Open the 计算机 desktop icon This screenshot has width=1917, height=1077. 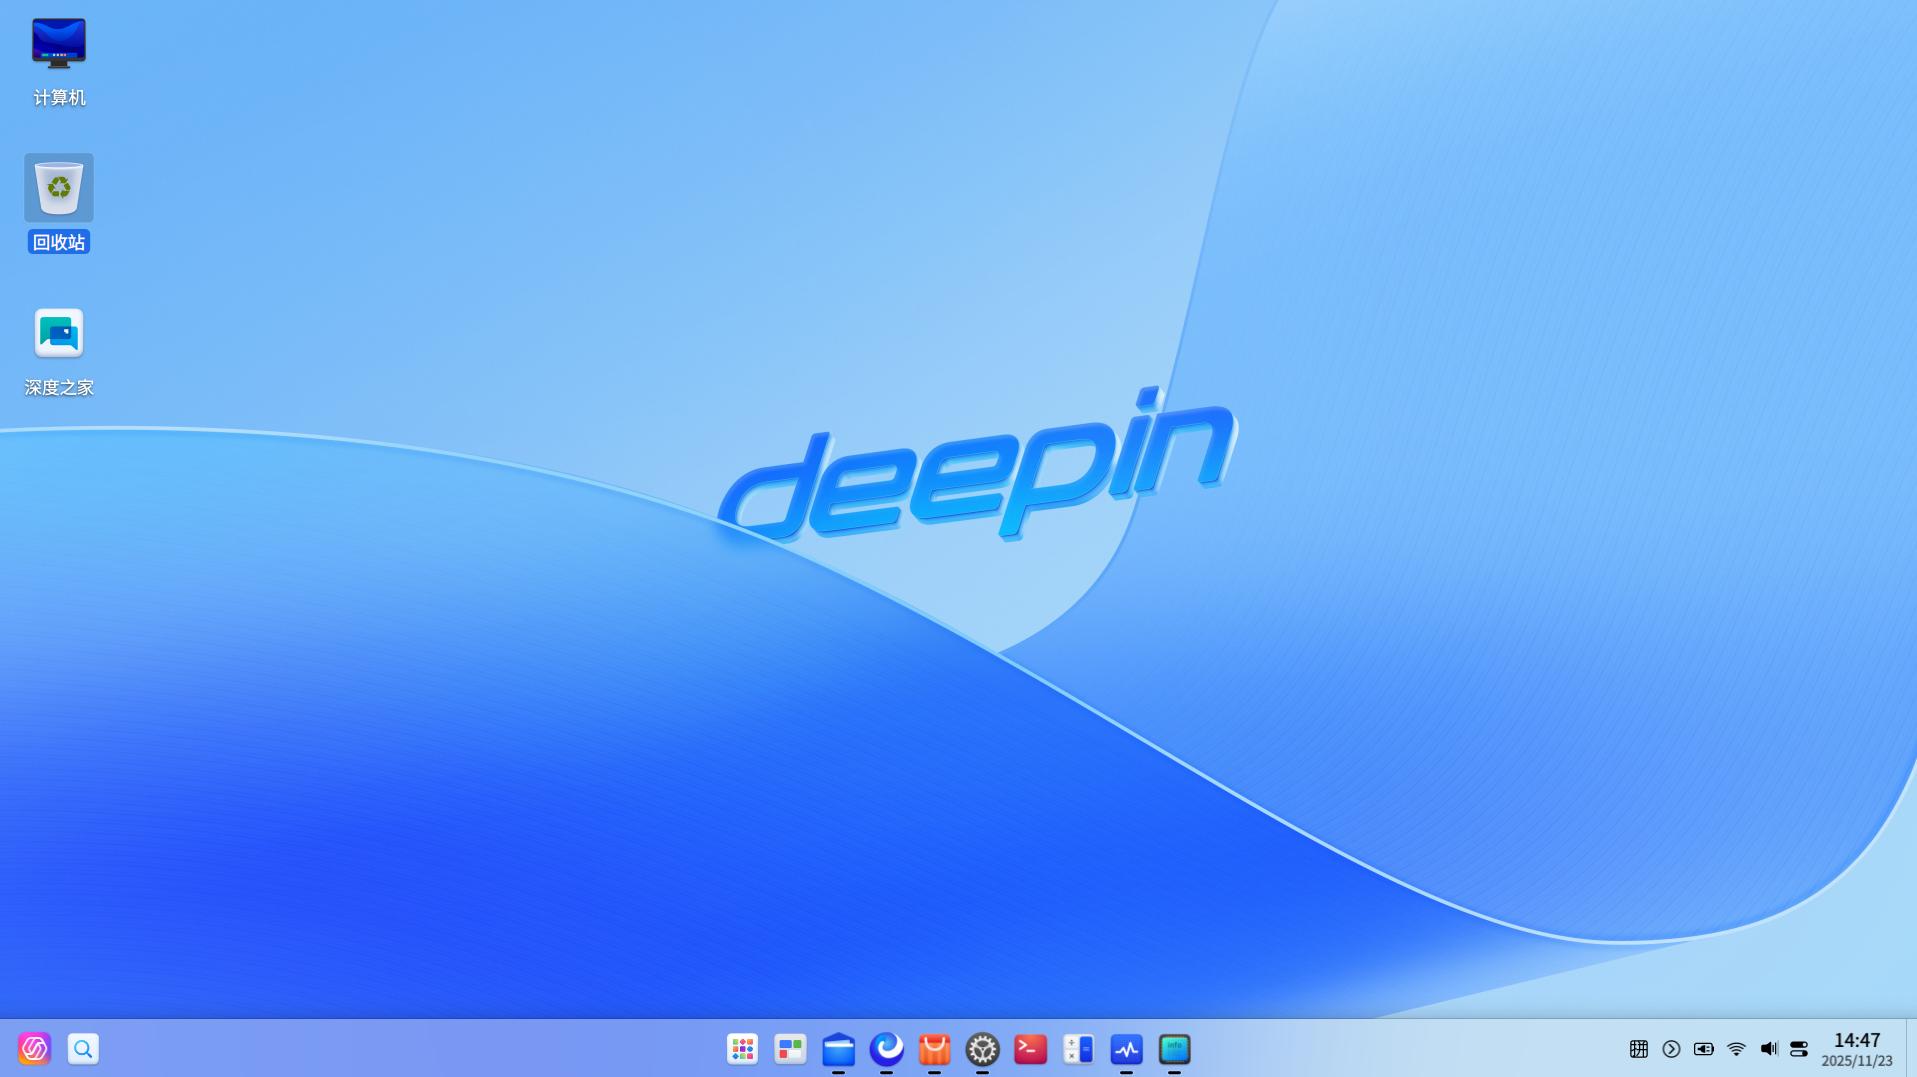coord(59,43)
